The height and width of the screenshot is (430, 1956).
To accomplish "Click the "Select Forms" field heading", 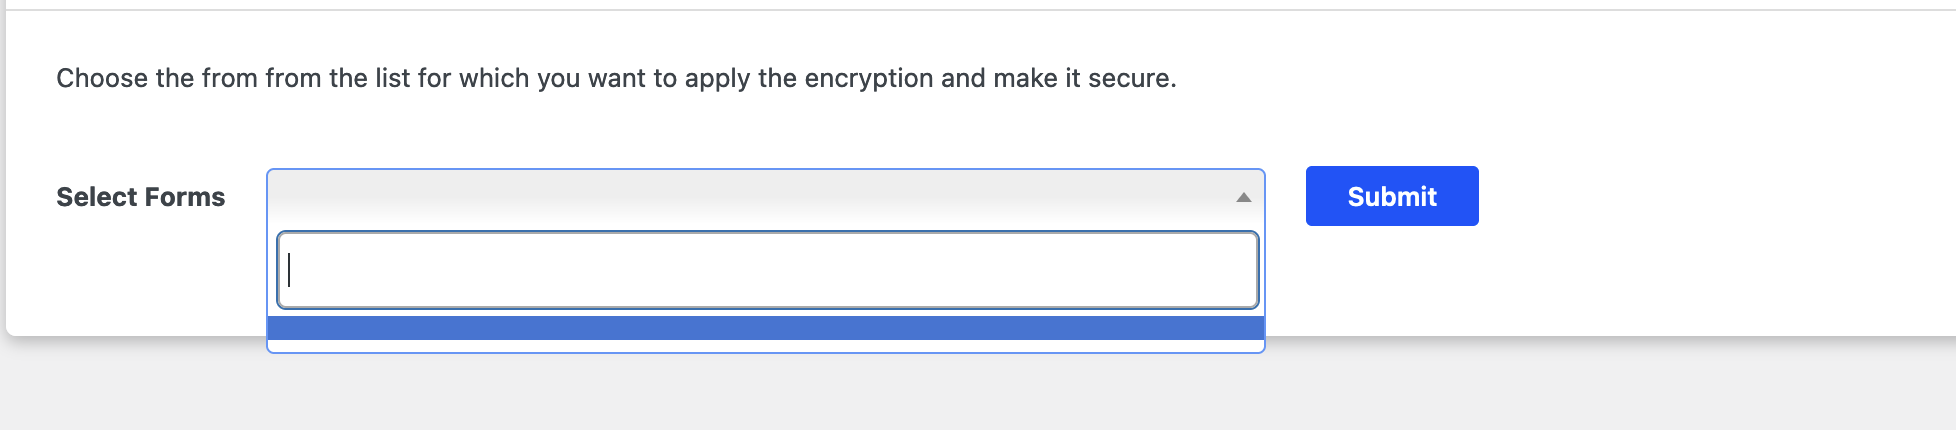I will click(141, 197).
